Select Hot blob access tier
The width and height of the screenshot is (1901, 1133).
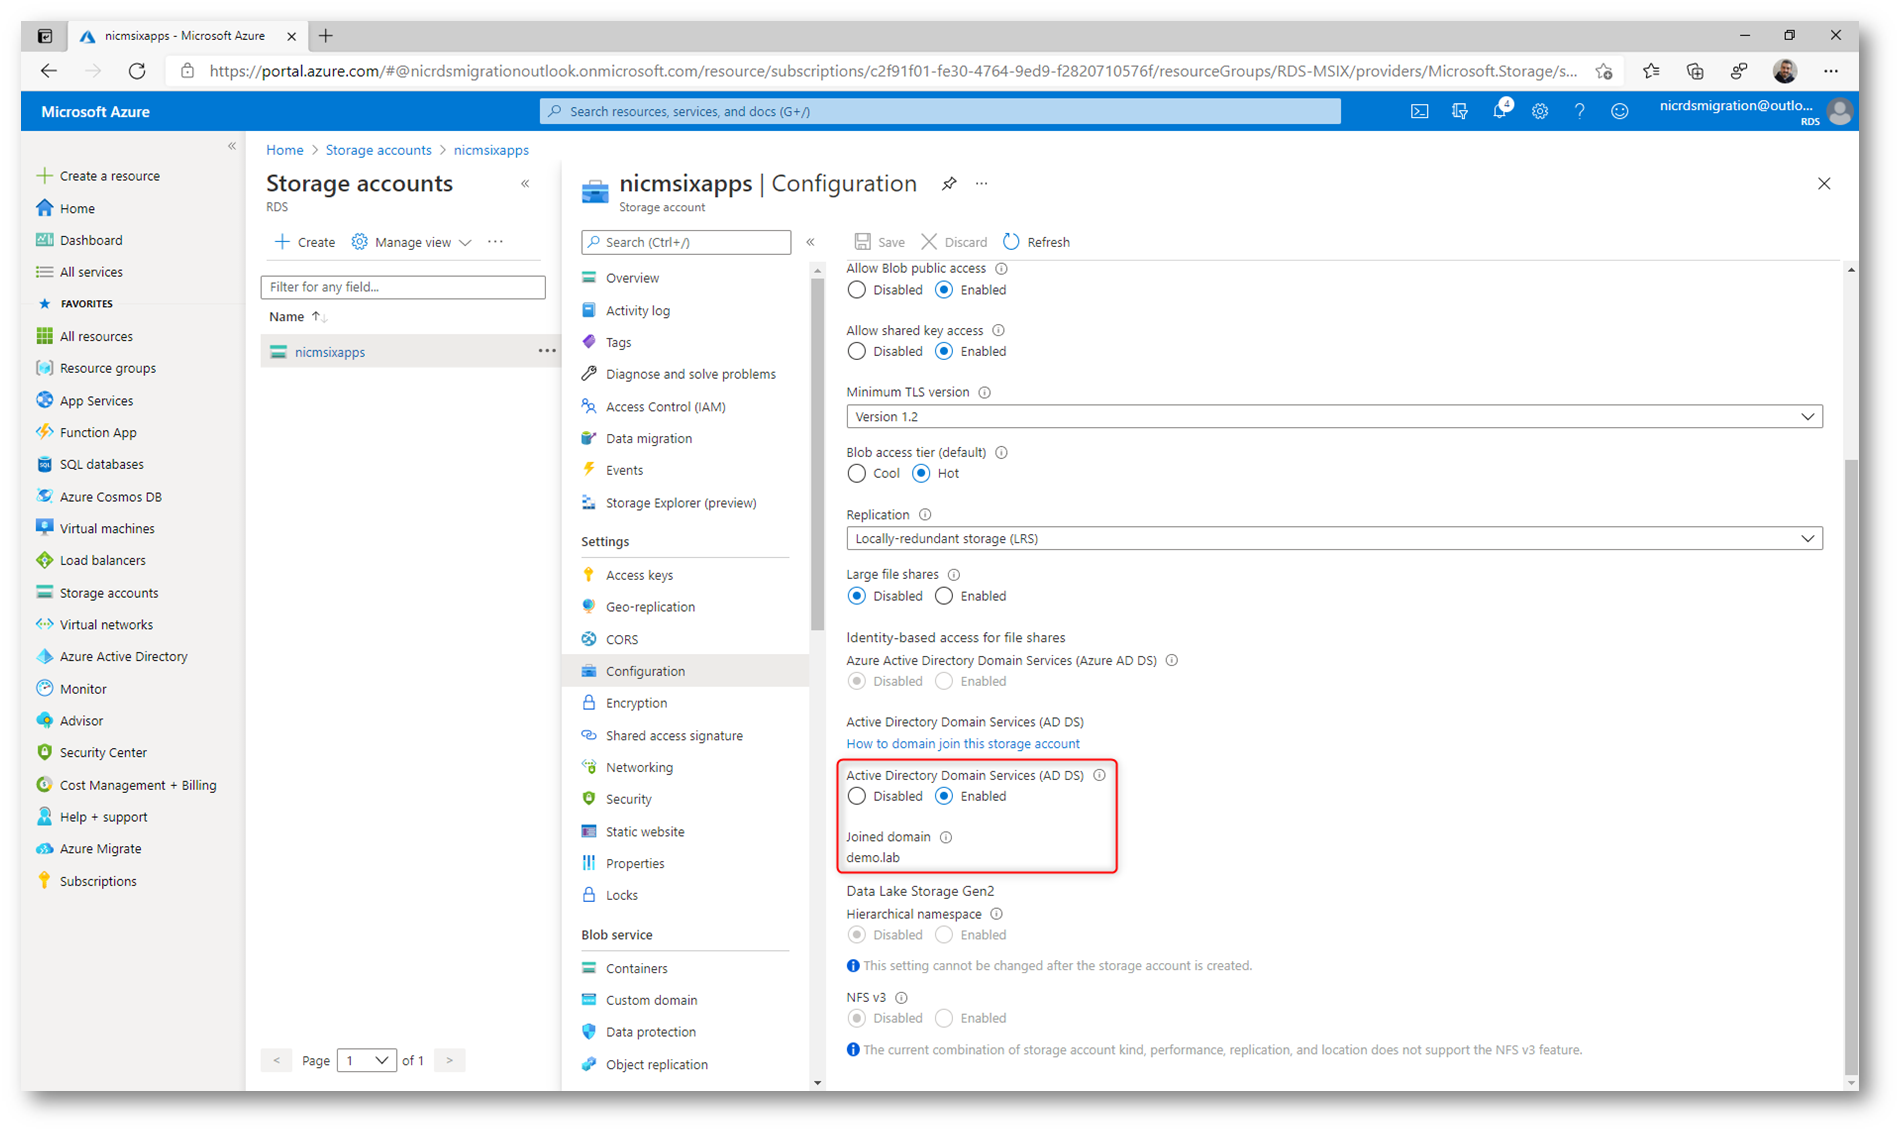[x=921, y=473]
